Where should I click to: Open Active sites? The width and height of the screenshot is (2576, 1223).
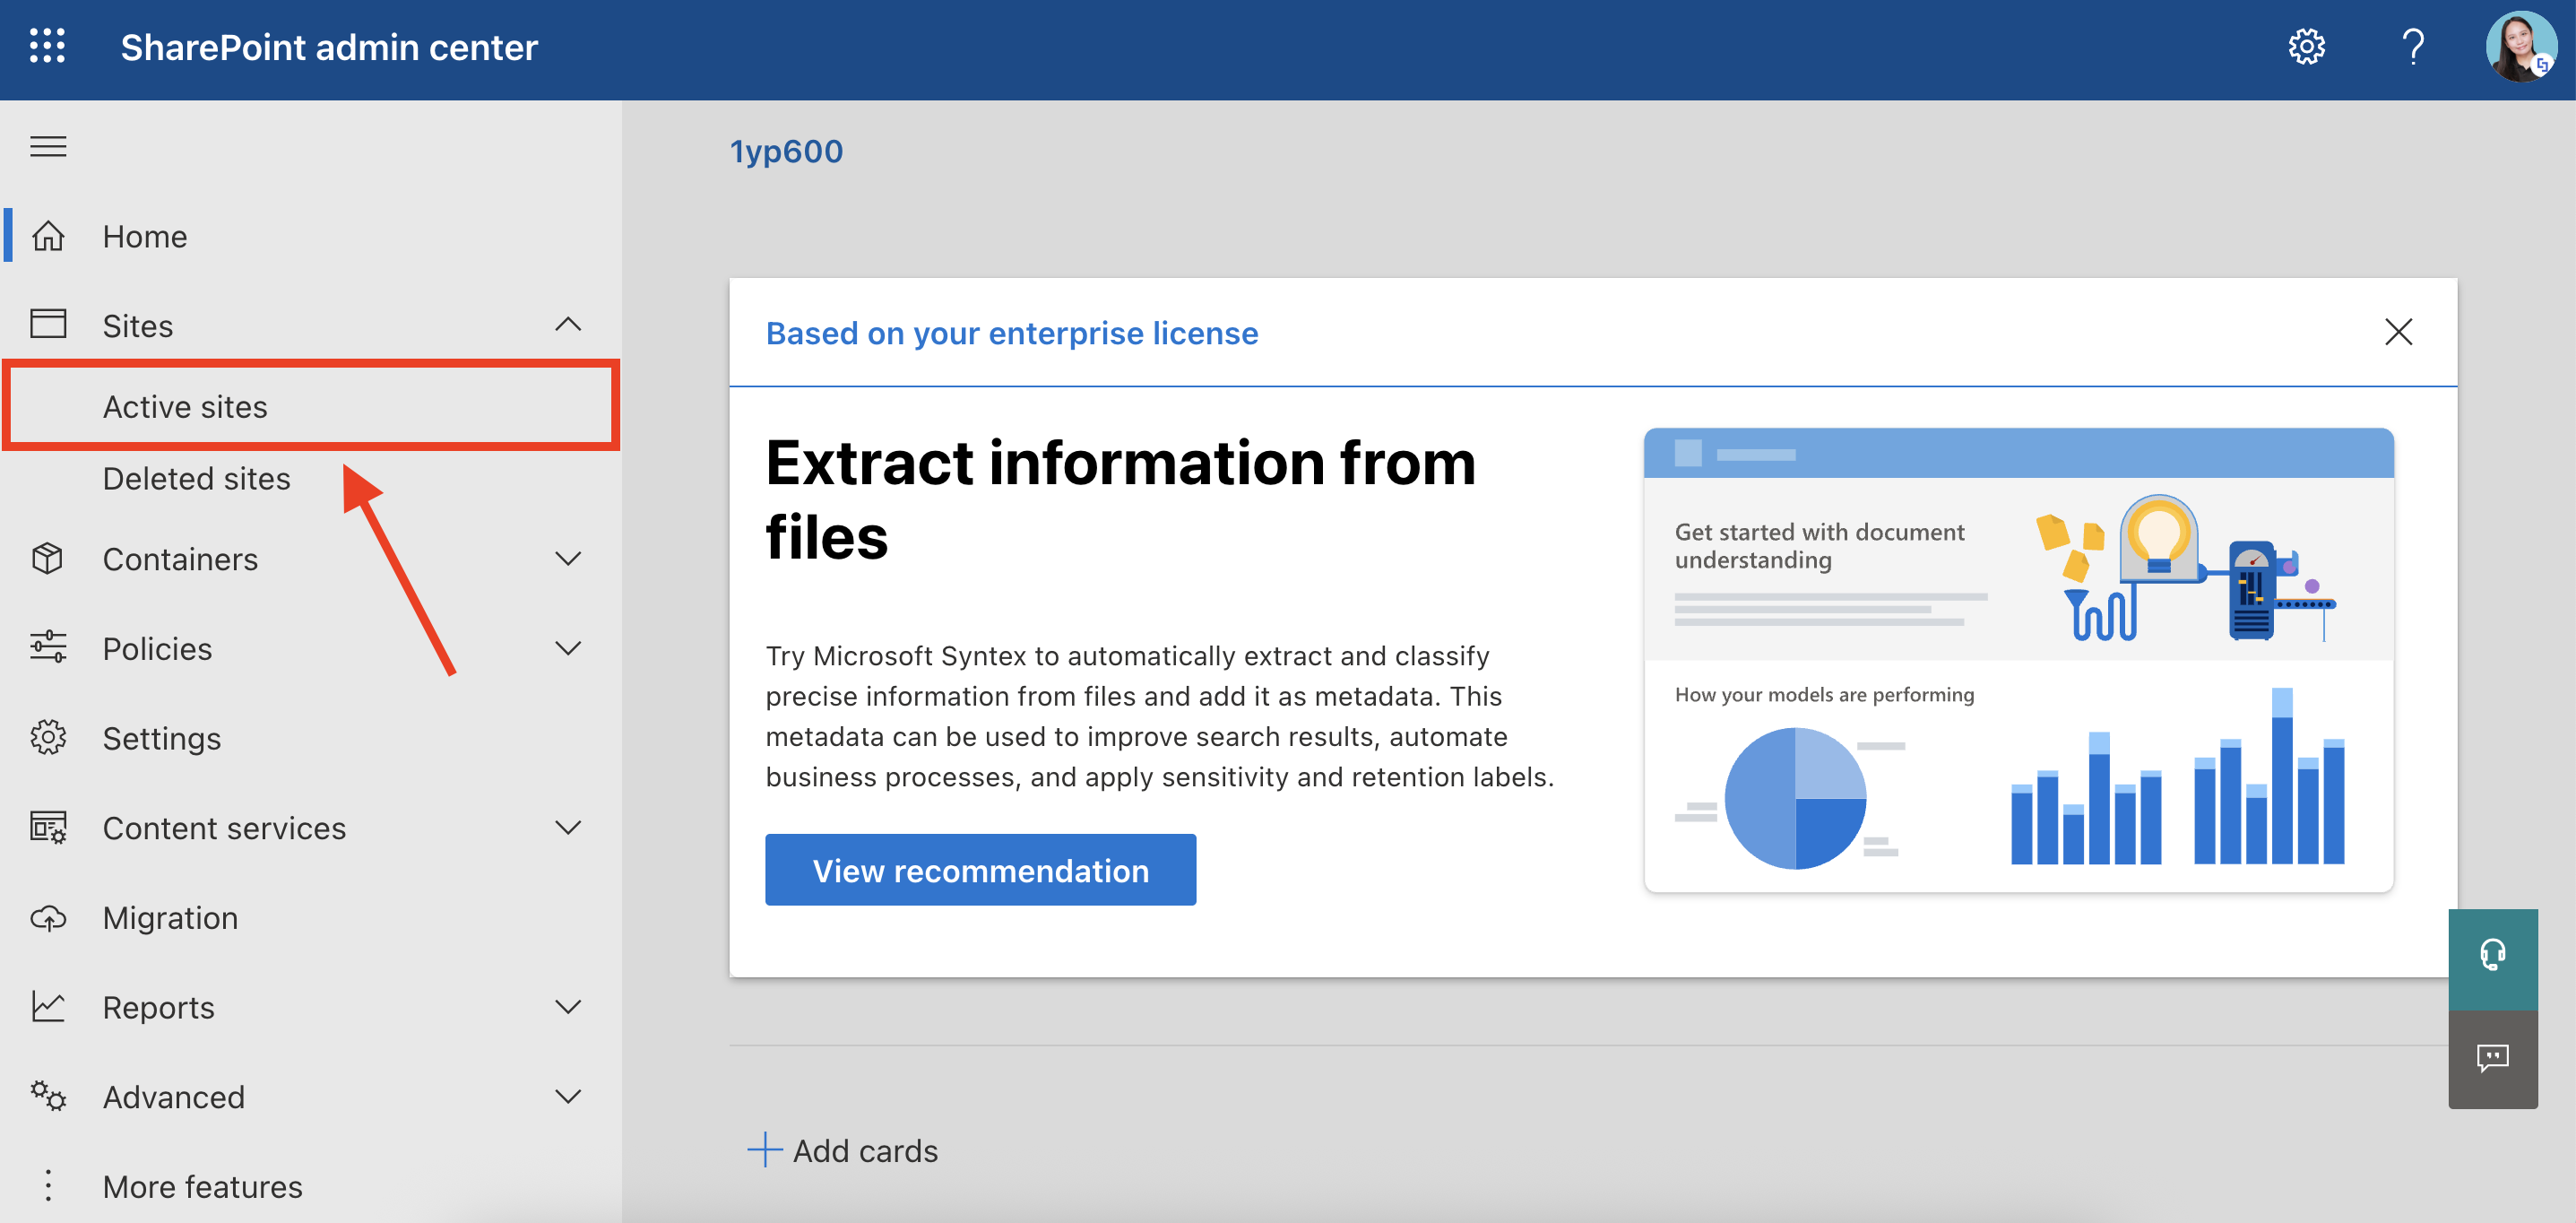(x=185, y=406)
